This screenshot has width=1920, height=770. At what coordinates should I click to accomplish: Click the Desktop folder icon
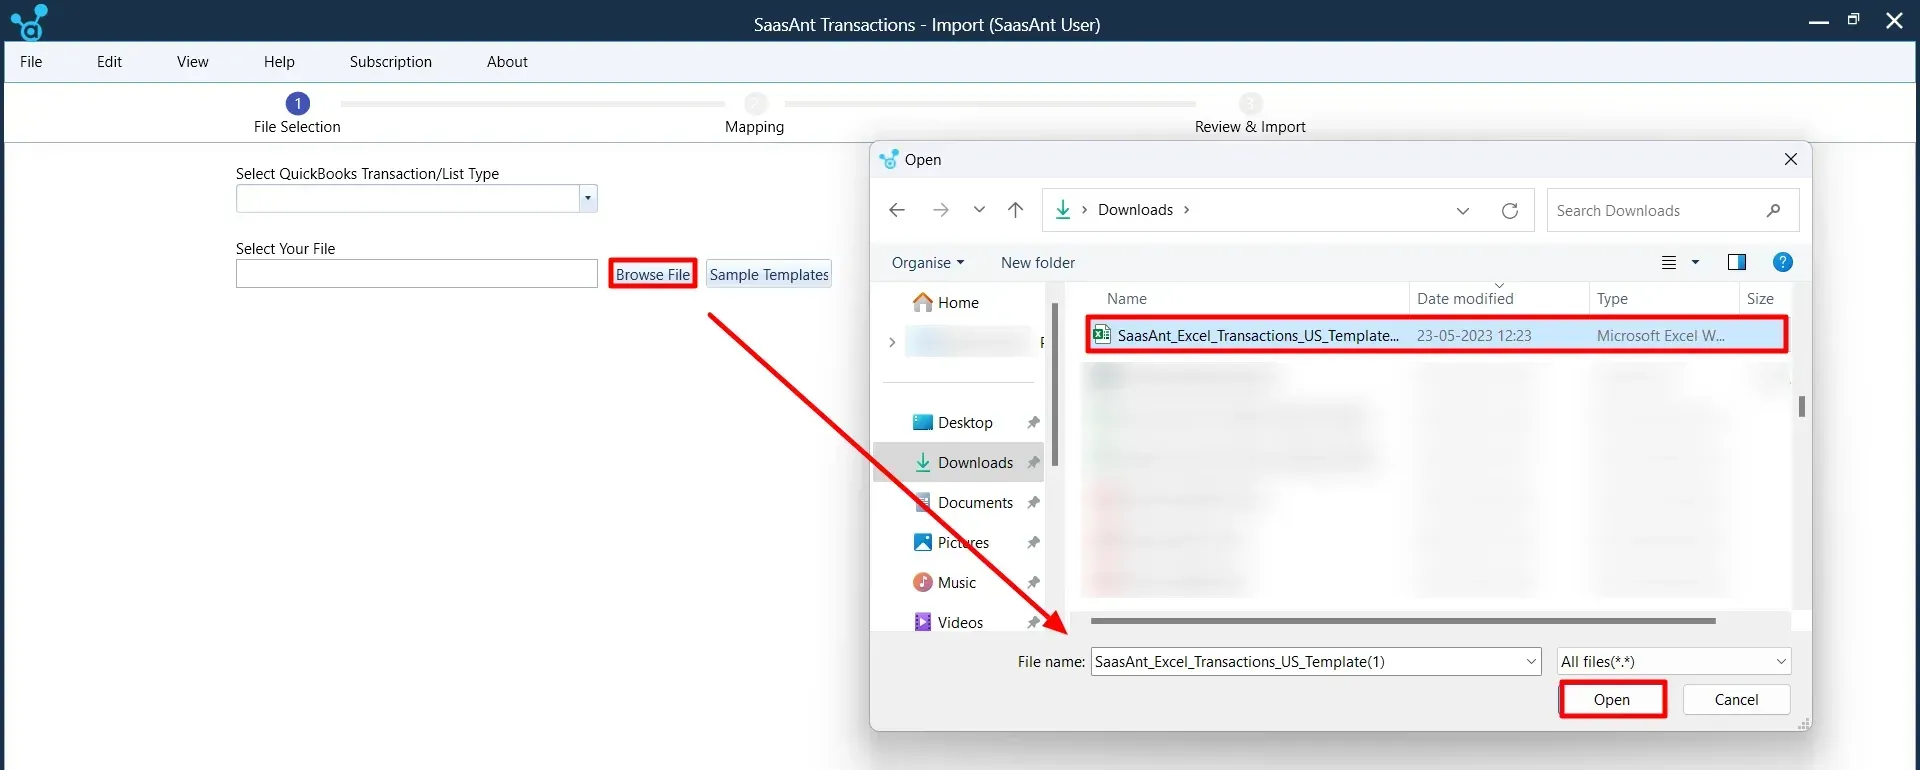(923, 423)
